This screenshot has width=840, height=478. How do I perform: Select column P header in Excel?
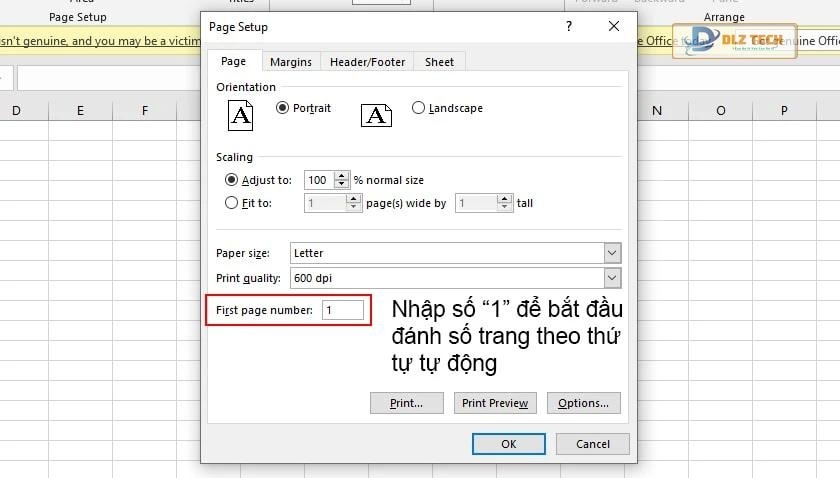(784, 110)
